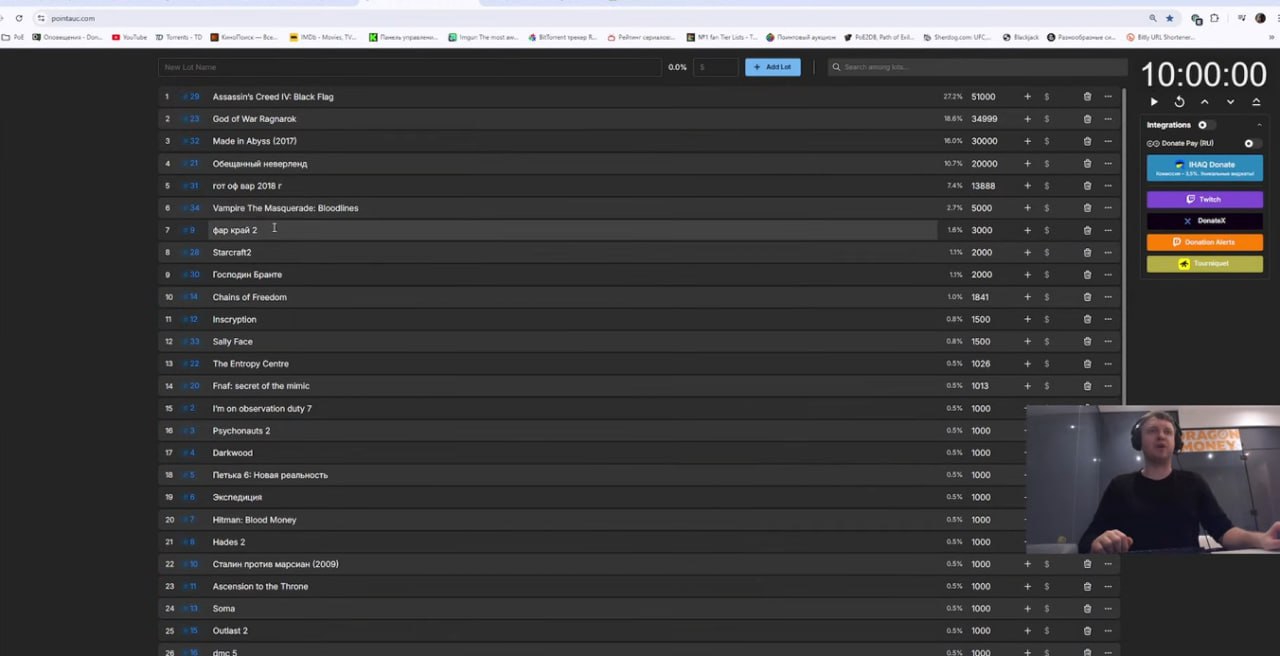The image size is (1280, 656).
Task: Edit the lot name Darkwood
Action: click(x=232, y=452)
